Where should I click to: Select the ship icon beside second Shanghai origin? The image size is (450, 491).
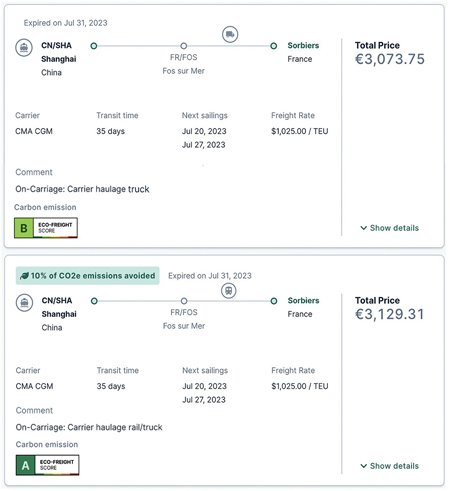tap(24, 303)
